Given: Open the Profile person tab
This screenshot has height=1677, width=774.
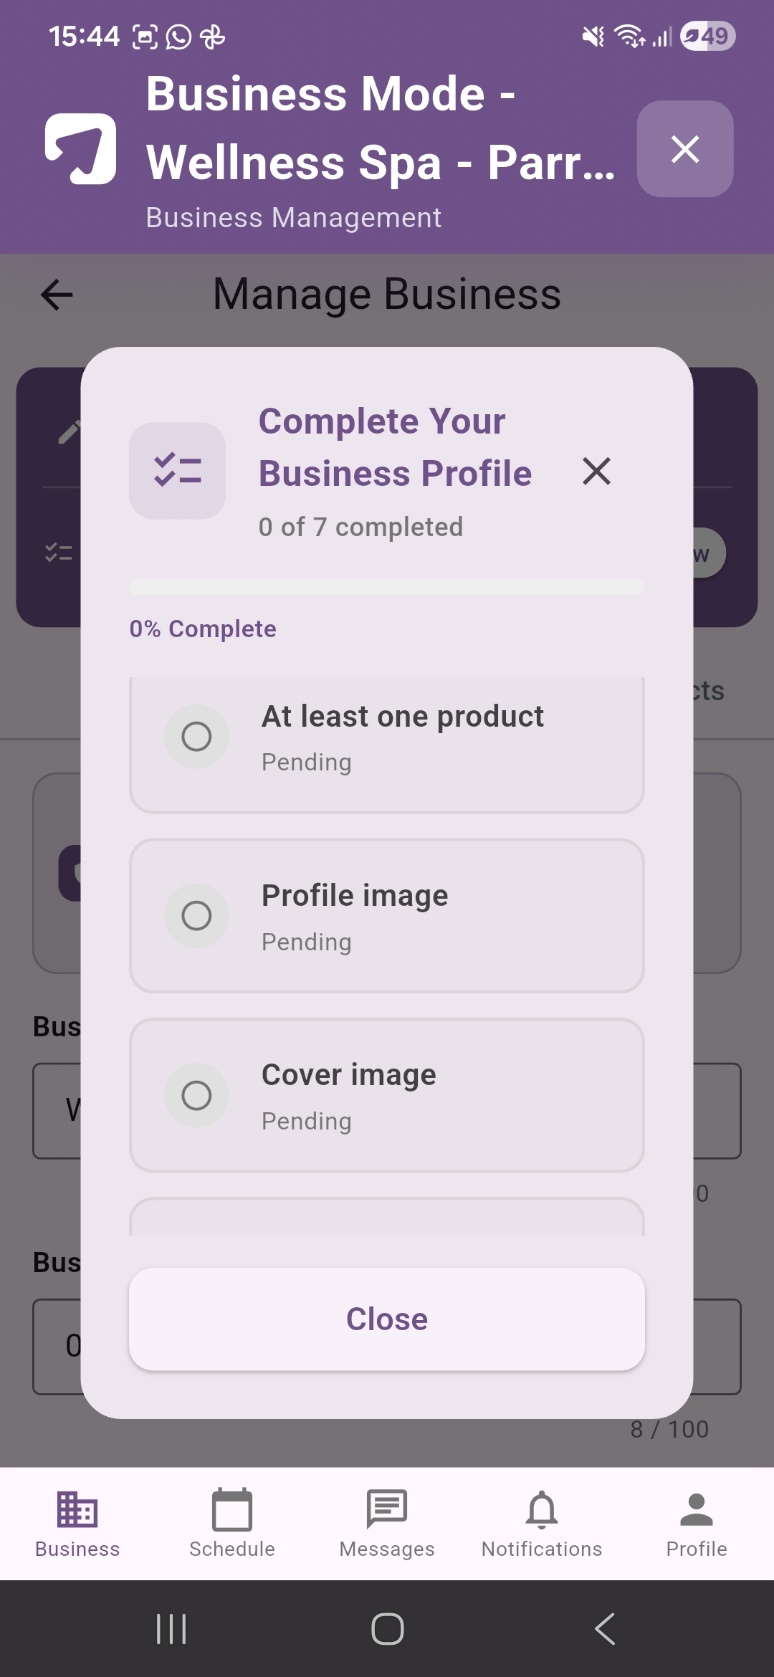Looking at the screenshot, I should pyautogui.click(x=697, y=1523).
